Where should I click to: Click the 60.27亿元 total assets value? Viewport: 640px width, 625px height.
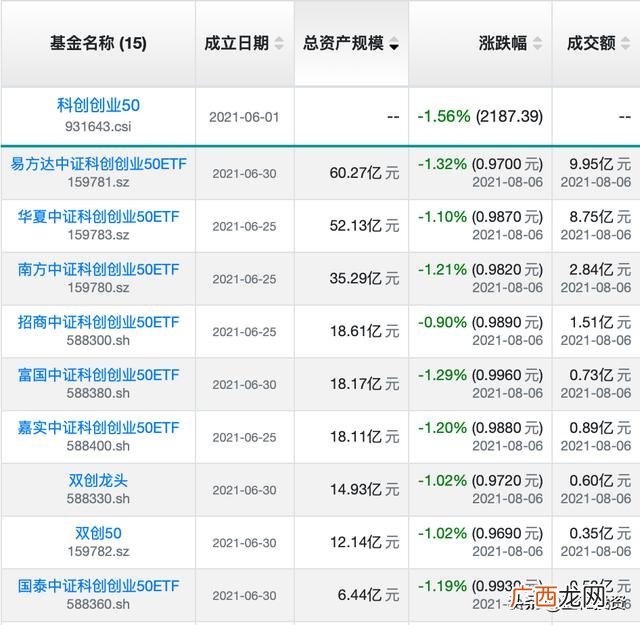364,173
